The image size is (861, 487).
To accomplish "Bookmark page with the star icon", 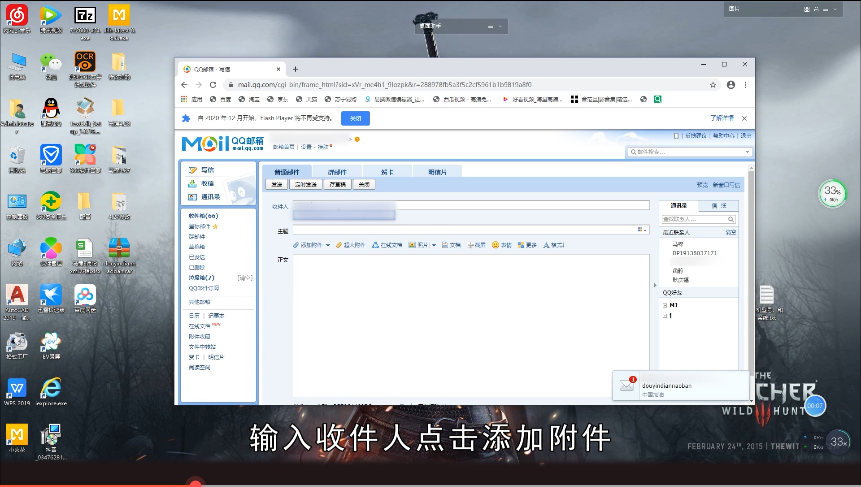I will (713, 85).
